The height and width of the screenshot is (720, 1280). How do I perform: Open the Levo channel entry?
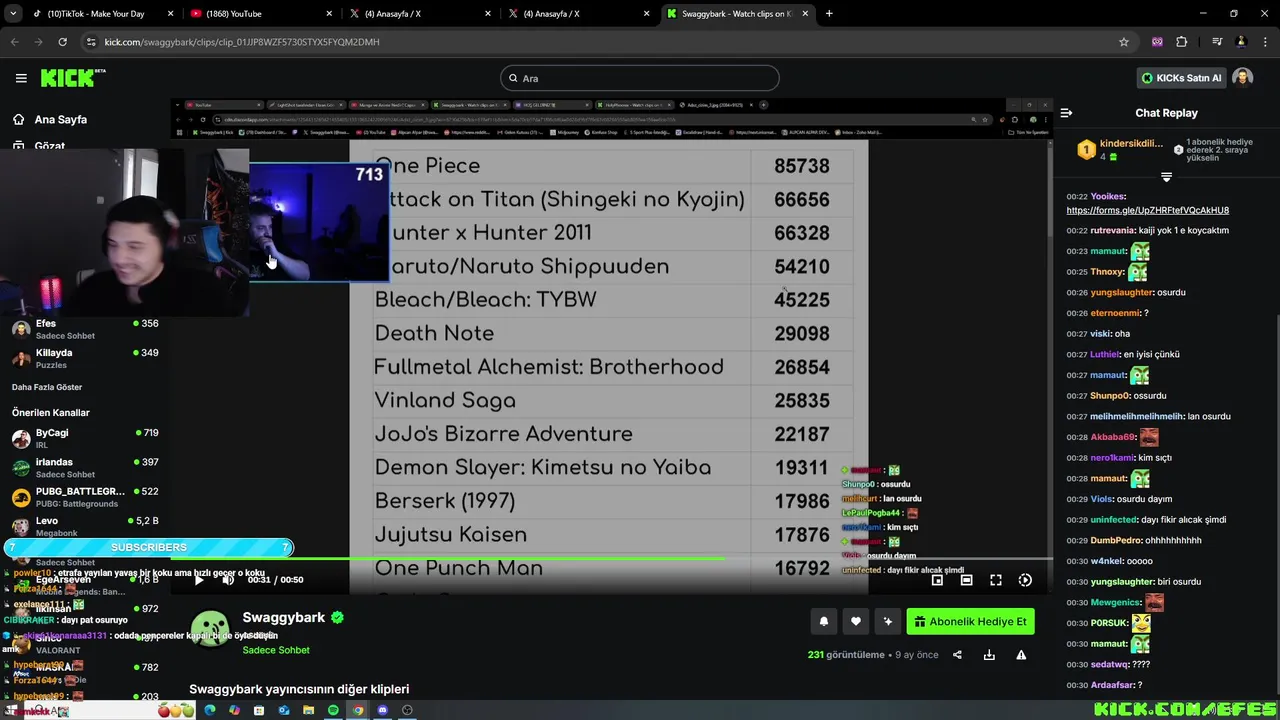[85, 526]
